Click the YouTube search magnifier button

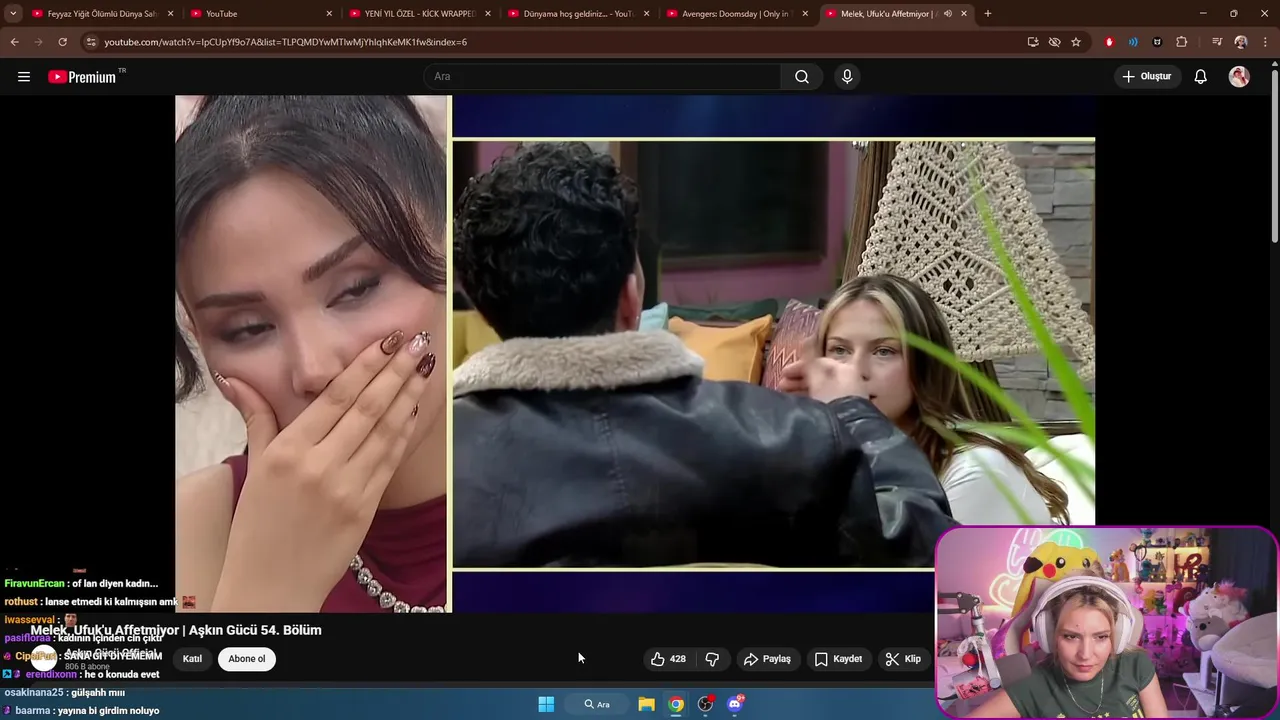click(802, 77)
